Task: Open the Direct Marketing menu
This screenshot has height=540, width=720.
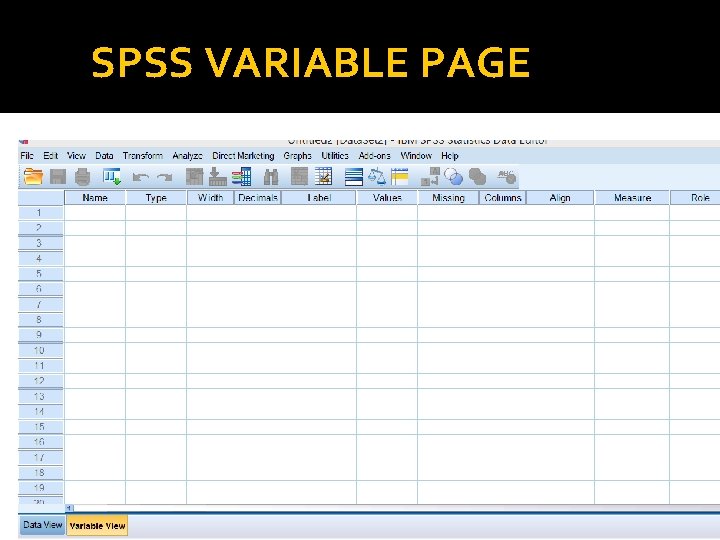Action: tap(243, 156)
